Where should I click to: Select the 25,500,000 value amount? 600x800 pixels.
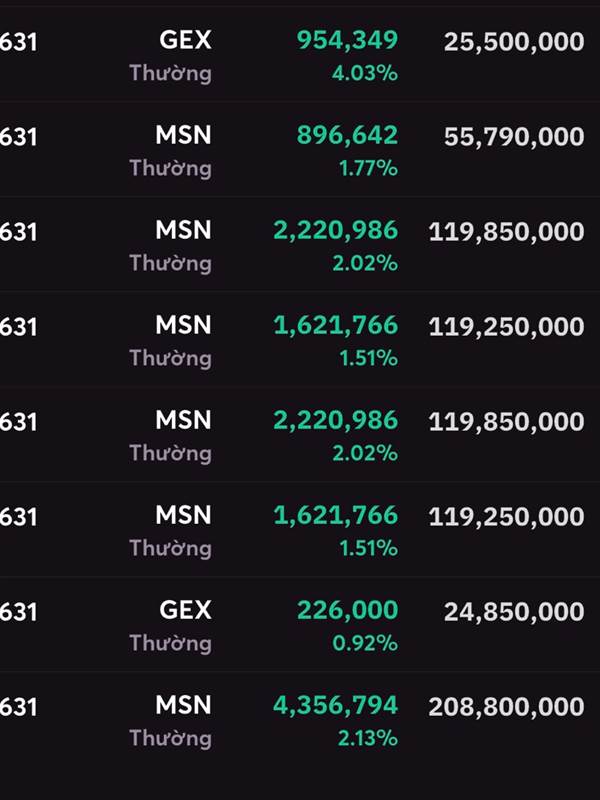click(x=514, y=41)
